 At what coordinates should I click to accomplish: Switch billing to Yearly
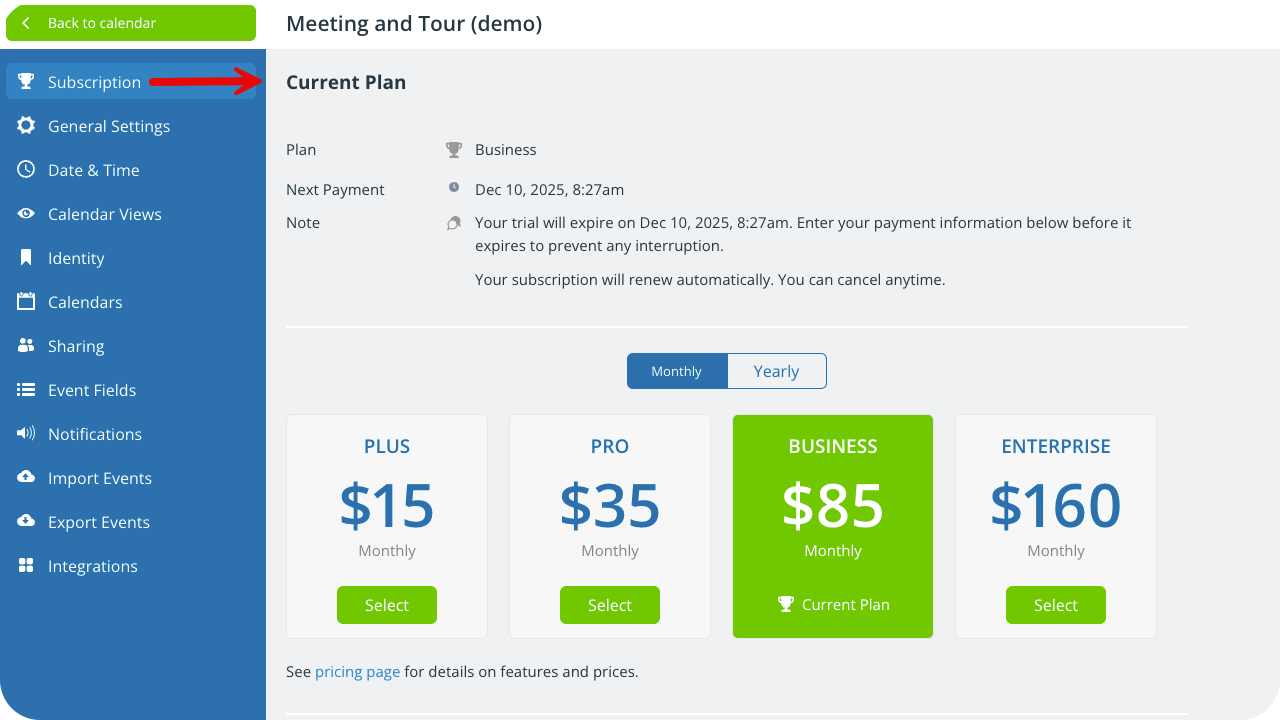[x=776, y=371]
